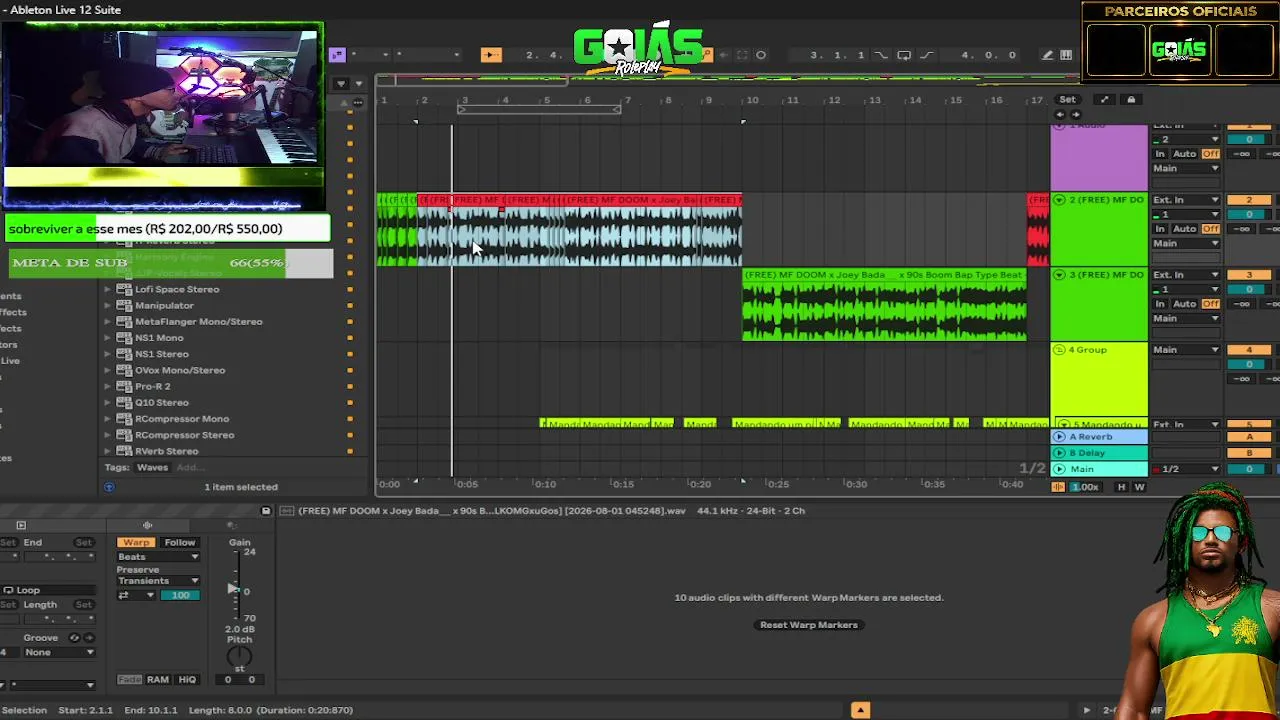Click the RVerb Stereo plugin icon
Screen dimensions: 1280x720
coord(124,451)
